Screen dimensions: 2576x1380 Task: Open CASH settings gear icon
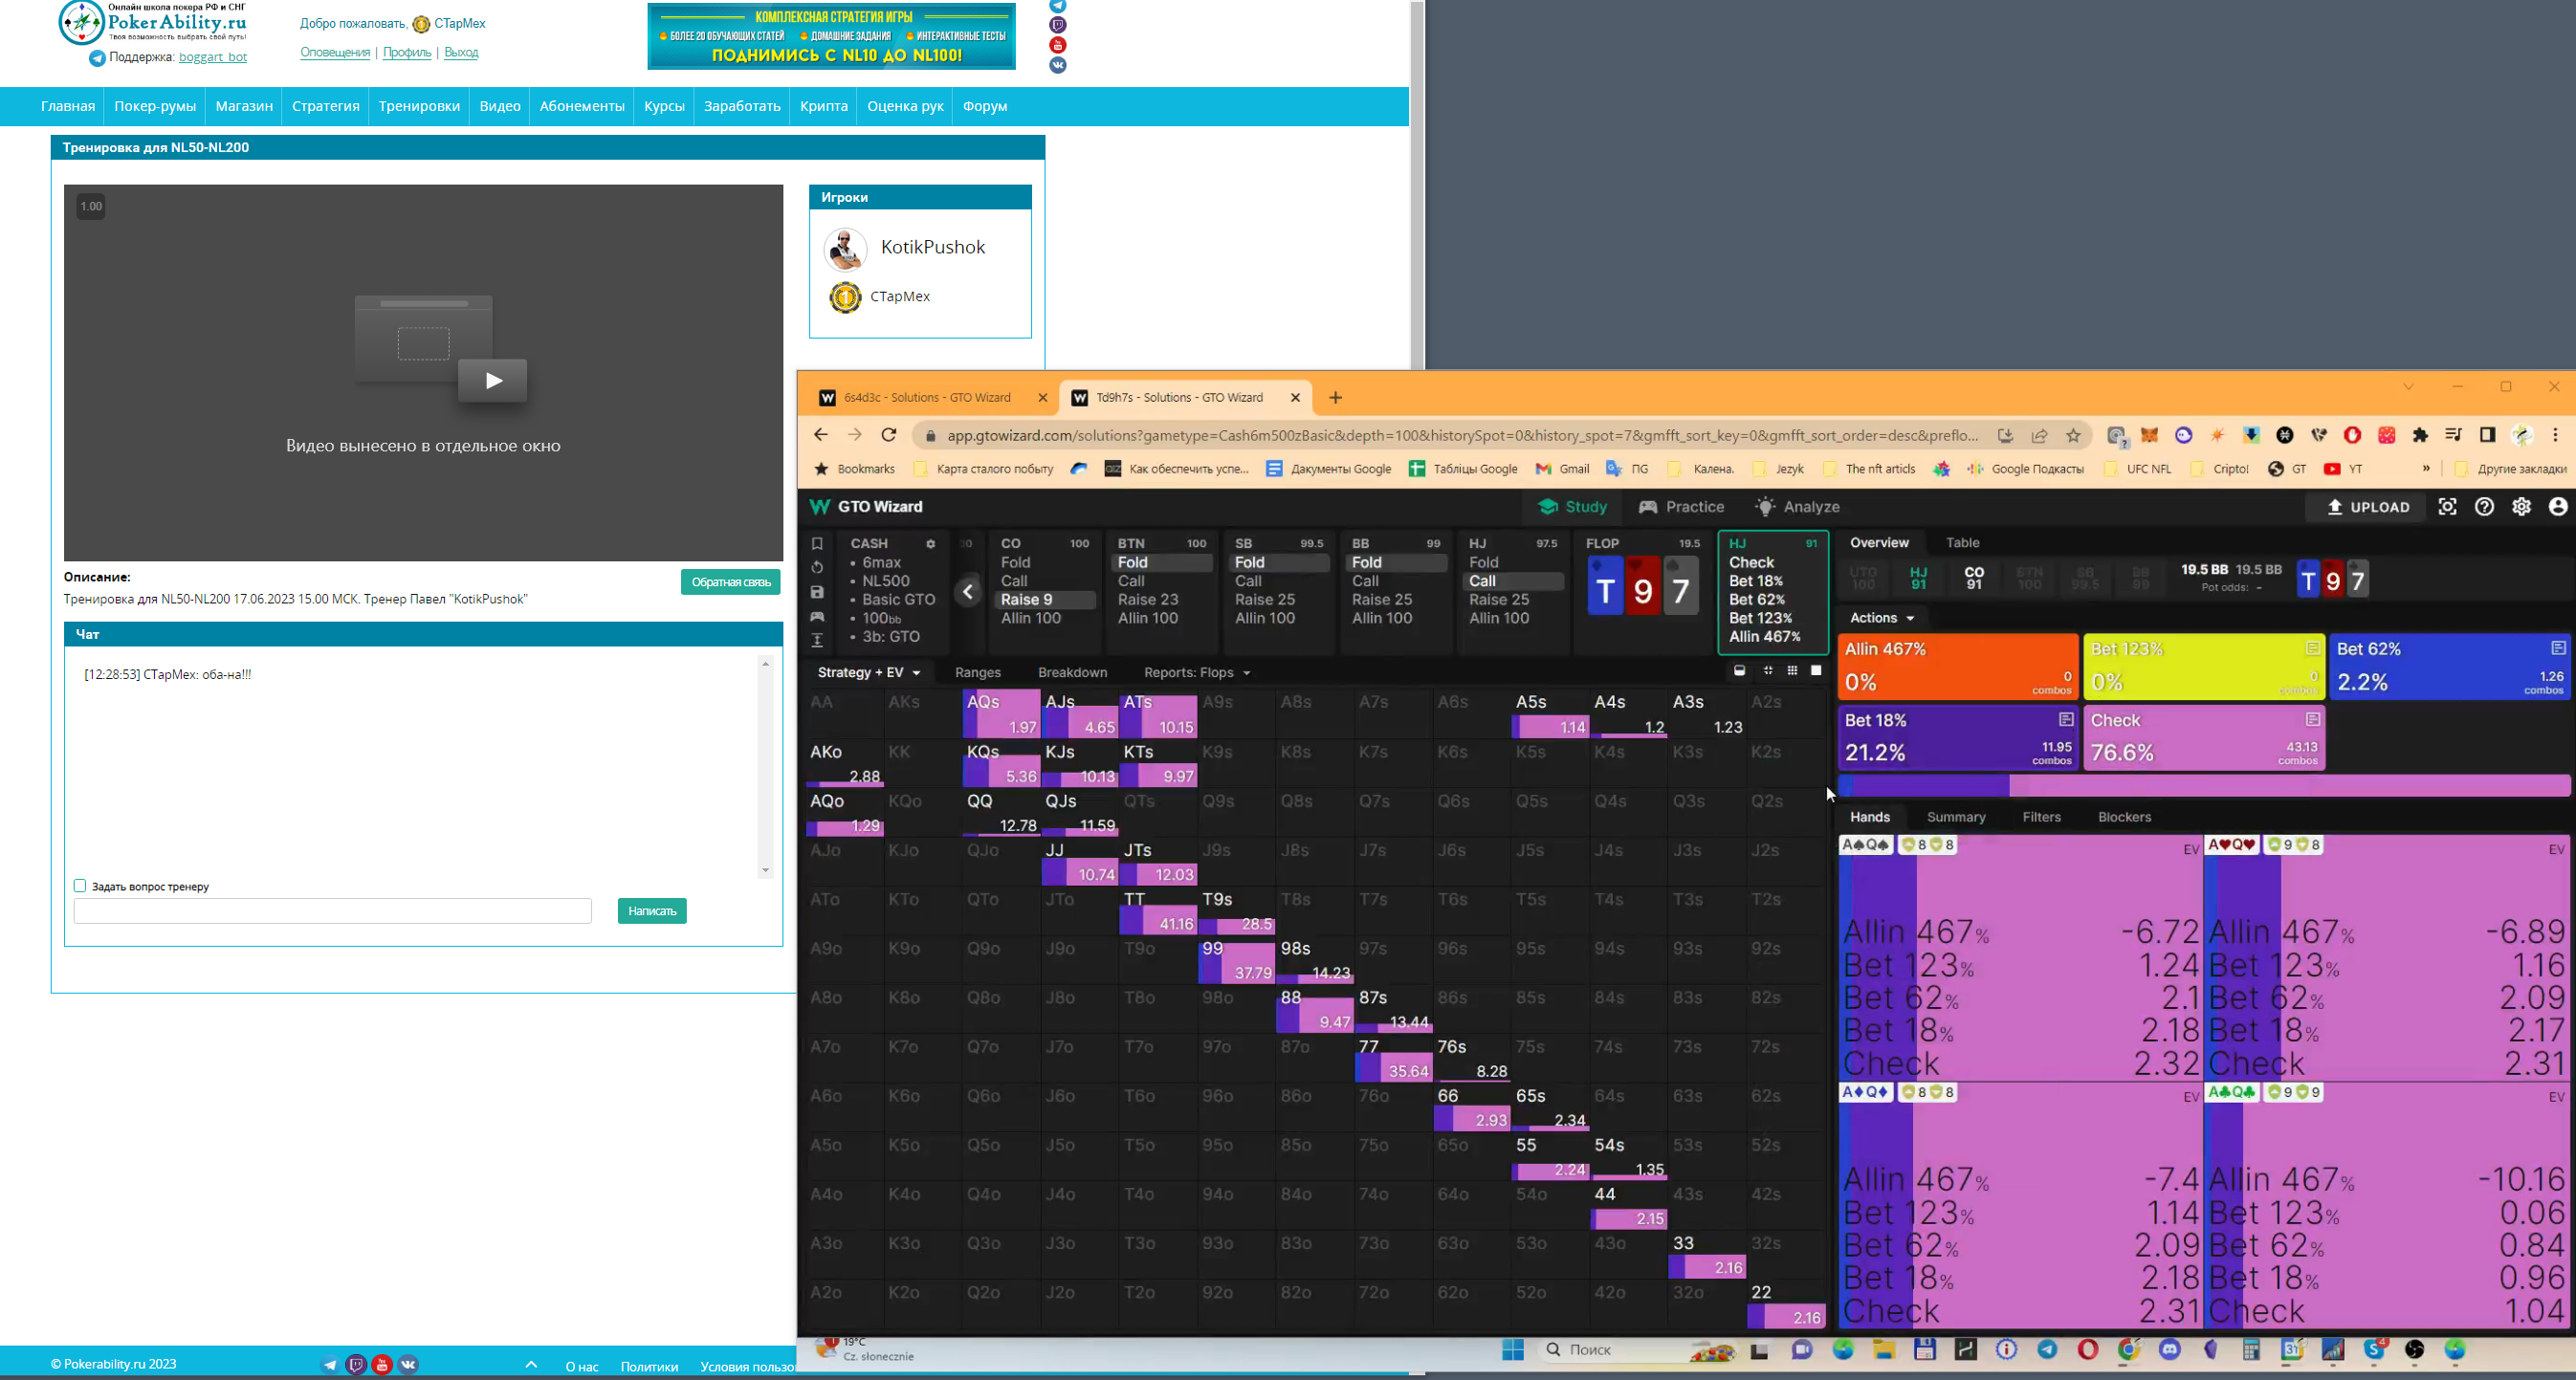pyautogui.click(x=930, y=544)
